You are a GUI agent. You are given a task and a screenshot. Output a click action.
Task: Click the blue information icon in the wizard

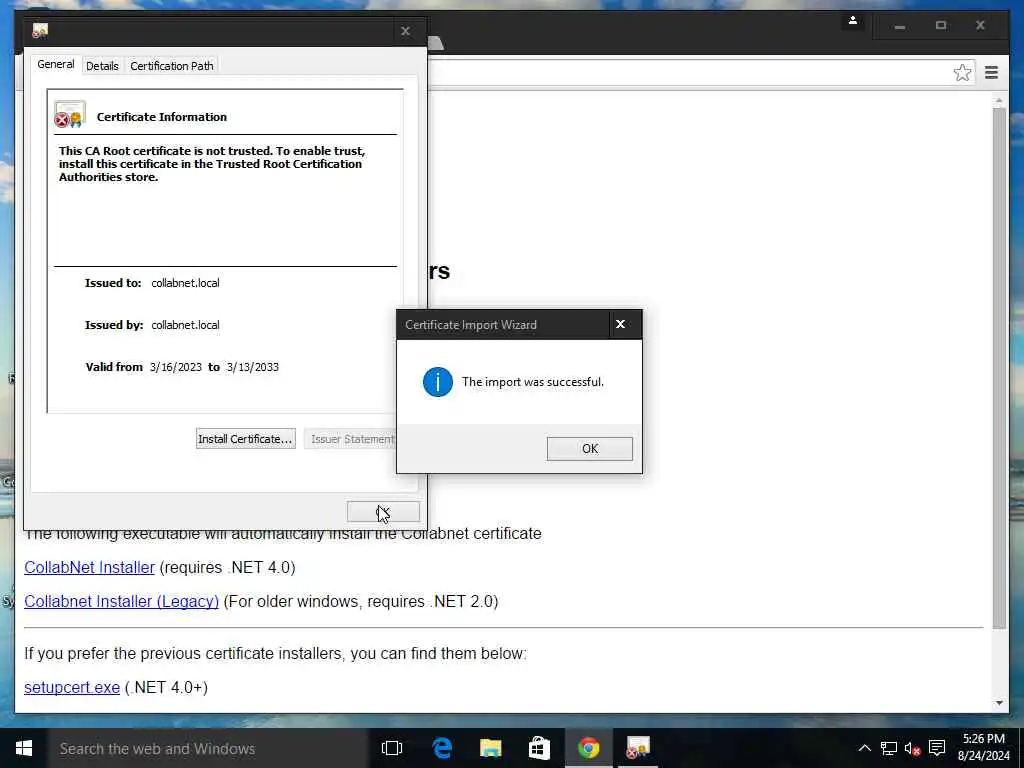pyautogui.click(x=438, y=382)
